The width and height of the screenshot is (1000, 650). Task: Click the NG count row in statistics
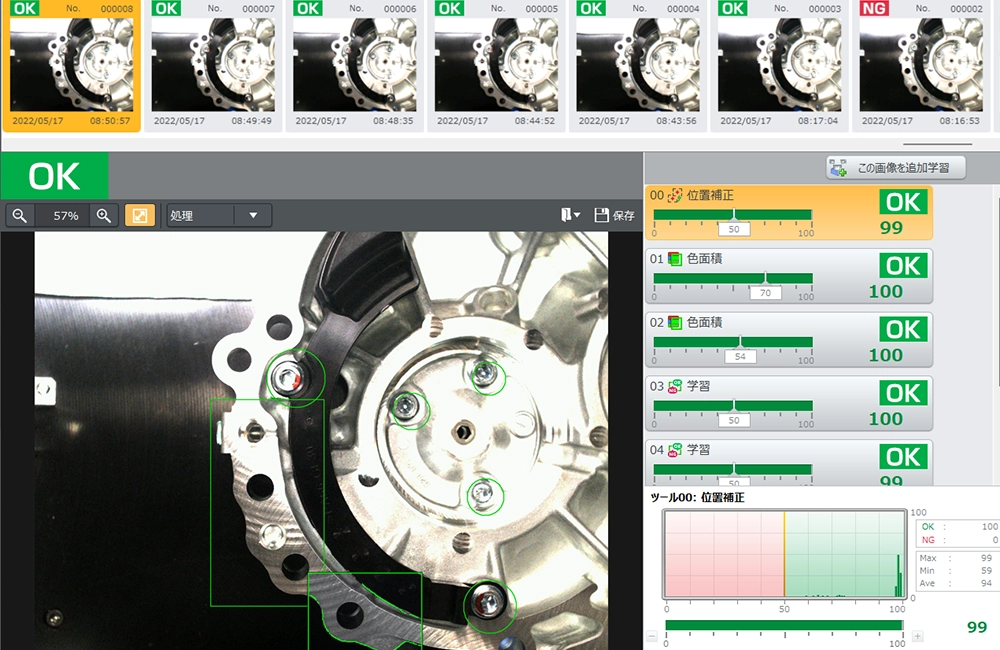click(x=959, y=540)
